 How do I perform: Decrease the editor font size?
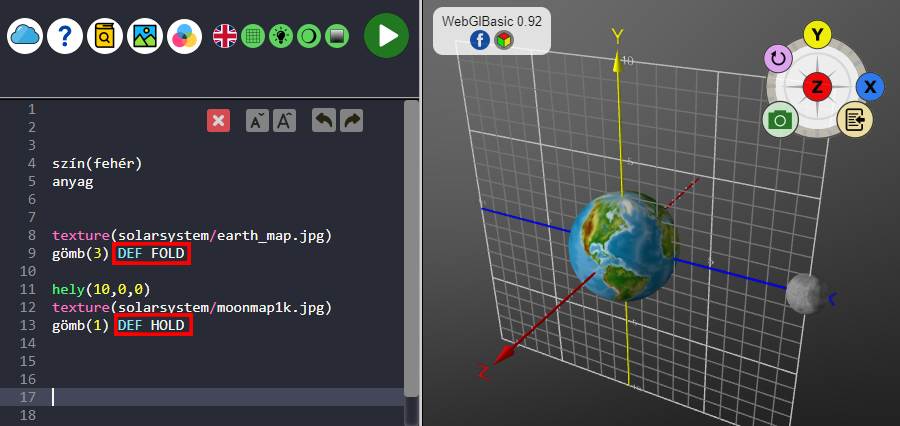click(257, 121)
